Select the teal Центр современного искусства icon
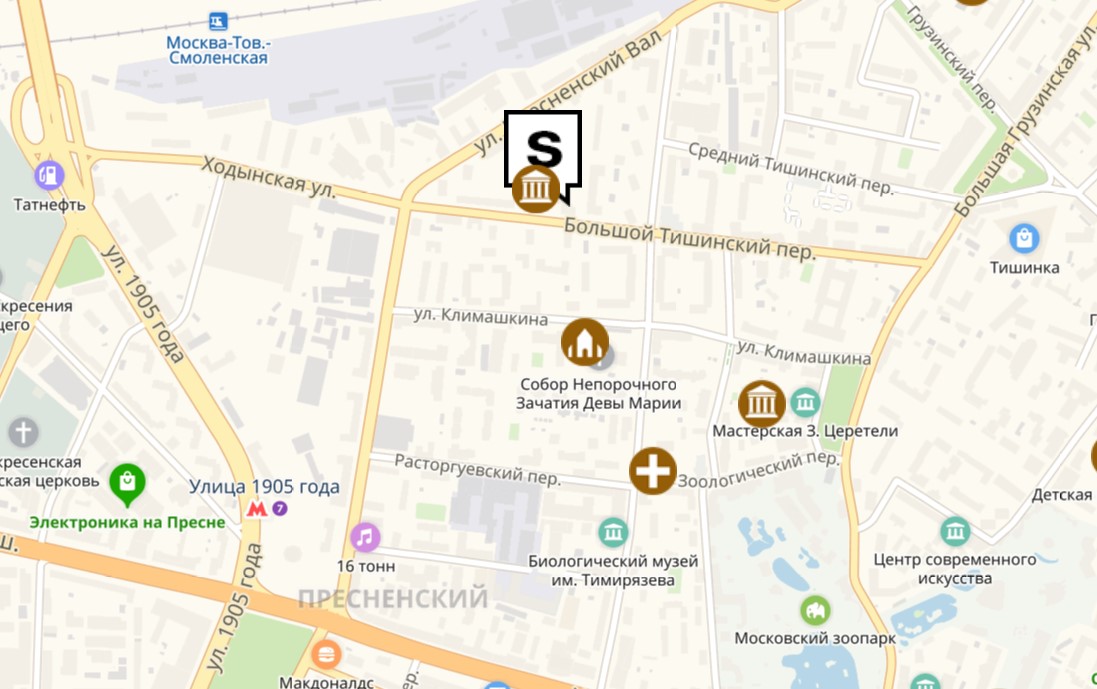Screen dimensions: 1097x689 (955, 532)
